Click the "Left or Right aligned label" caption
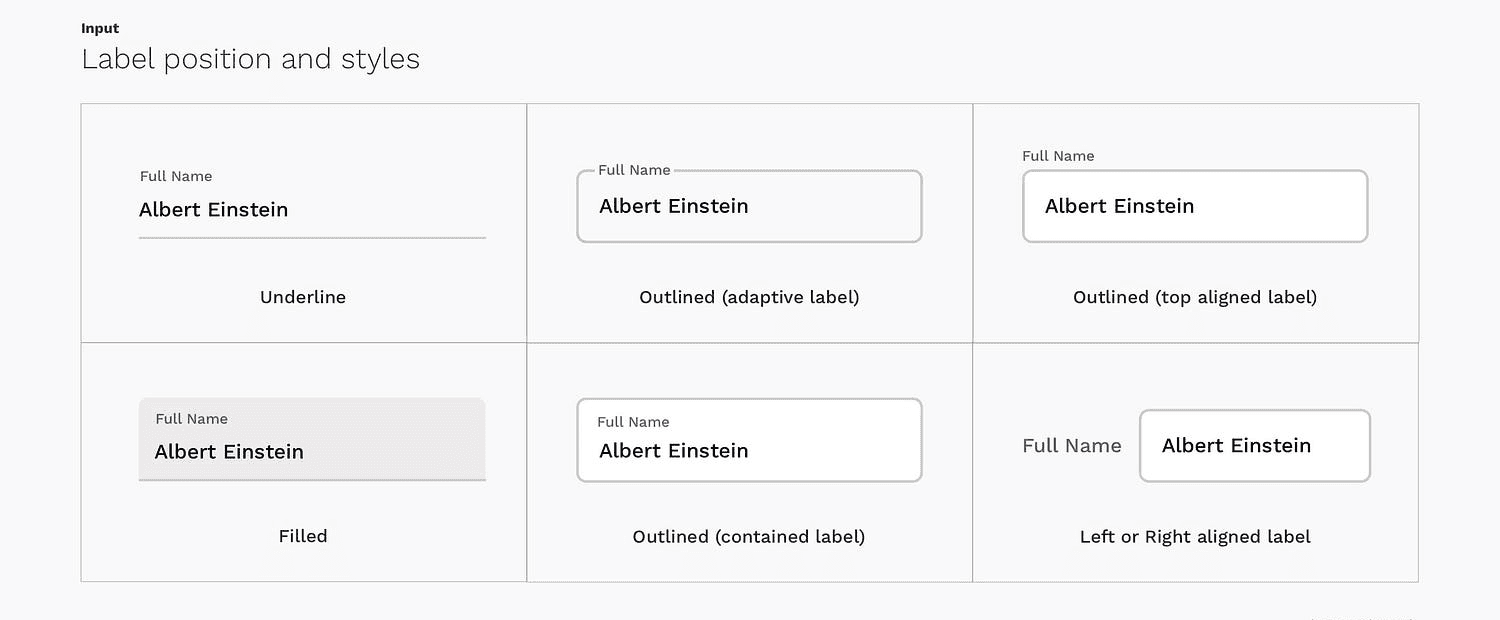Screen dimensions: 1500x620 tap(1195, 536)
